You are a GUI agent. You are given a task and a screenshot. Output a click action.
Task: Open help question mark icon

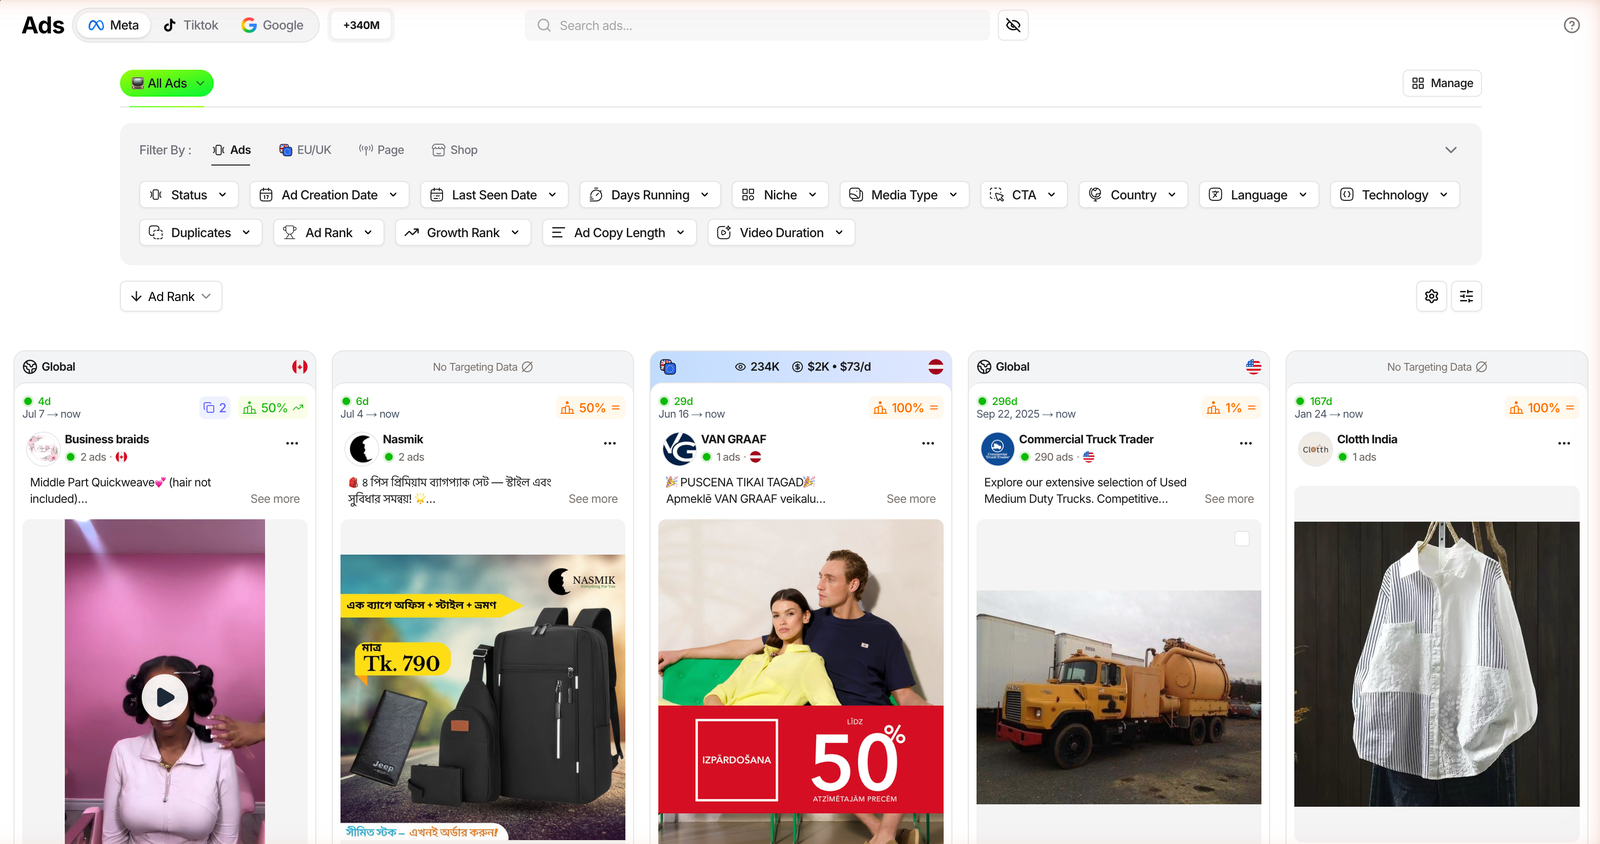pyautogui.click(x=1572, y=25)
